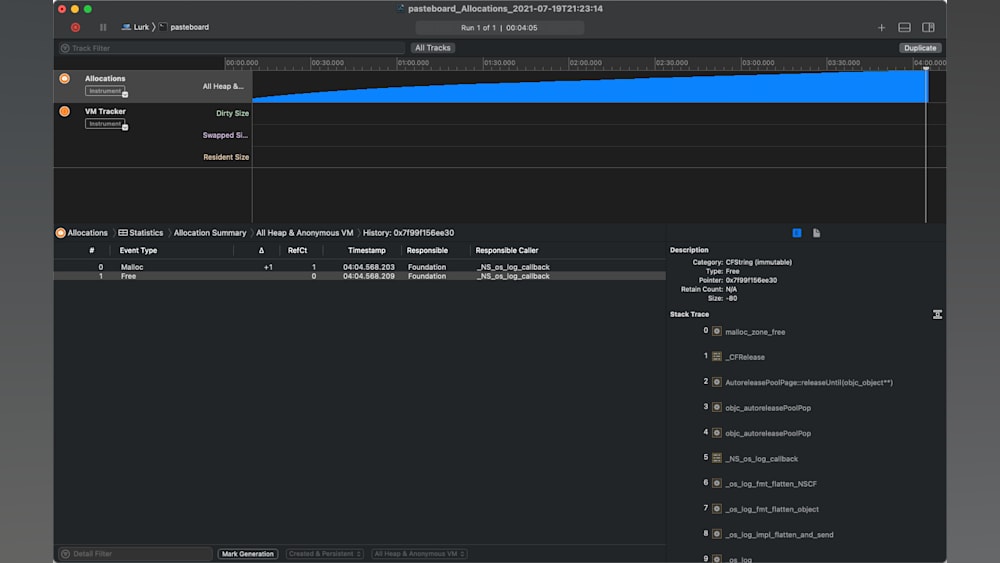Sort by Responsible Caller column header
Screen dimensions: 1000x563
click(506, 251)
